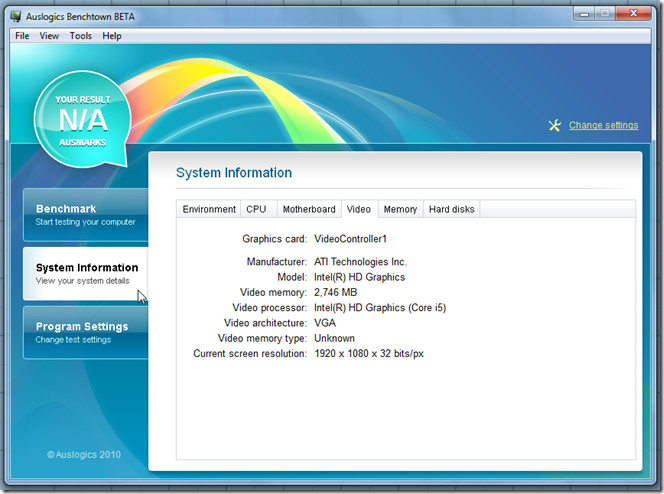This screenshot has height=494, width=664.
Task: Minimize the Benchtown window
Action: click(x=584, y=14)
